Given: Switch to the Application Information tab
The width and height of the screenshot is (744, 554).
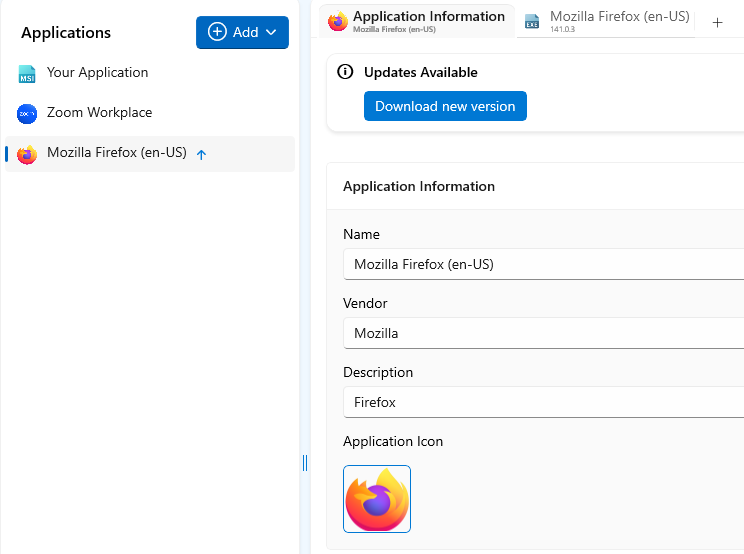Looking at the screenshot, I should click(428, 17).
